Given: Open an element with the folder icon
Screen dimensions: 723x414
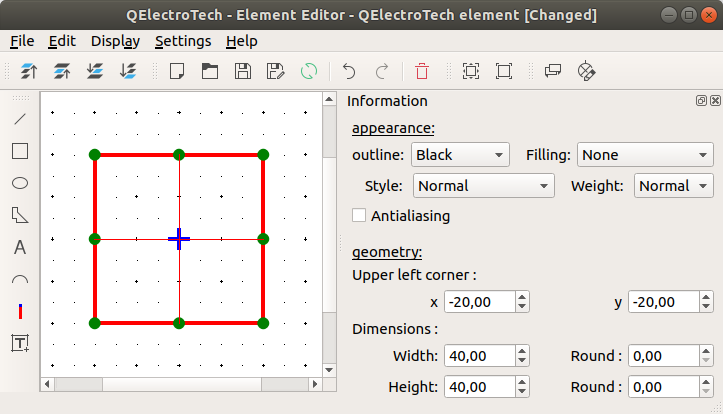Looking at the screenshot, I should pos(210,71).
